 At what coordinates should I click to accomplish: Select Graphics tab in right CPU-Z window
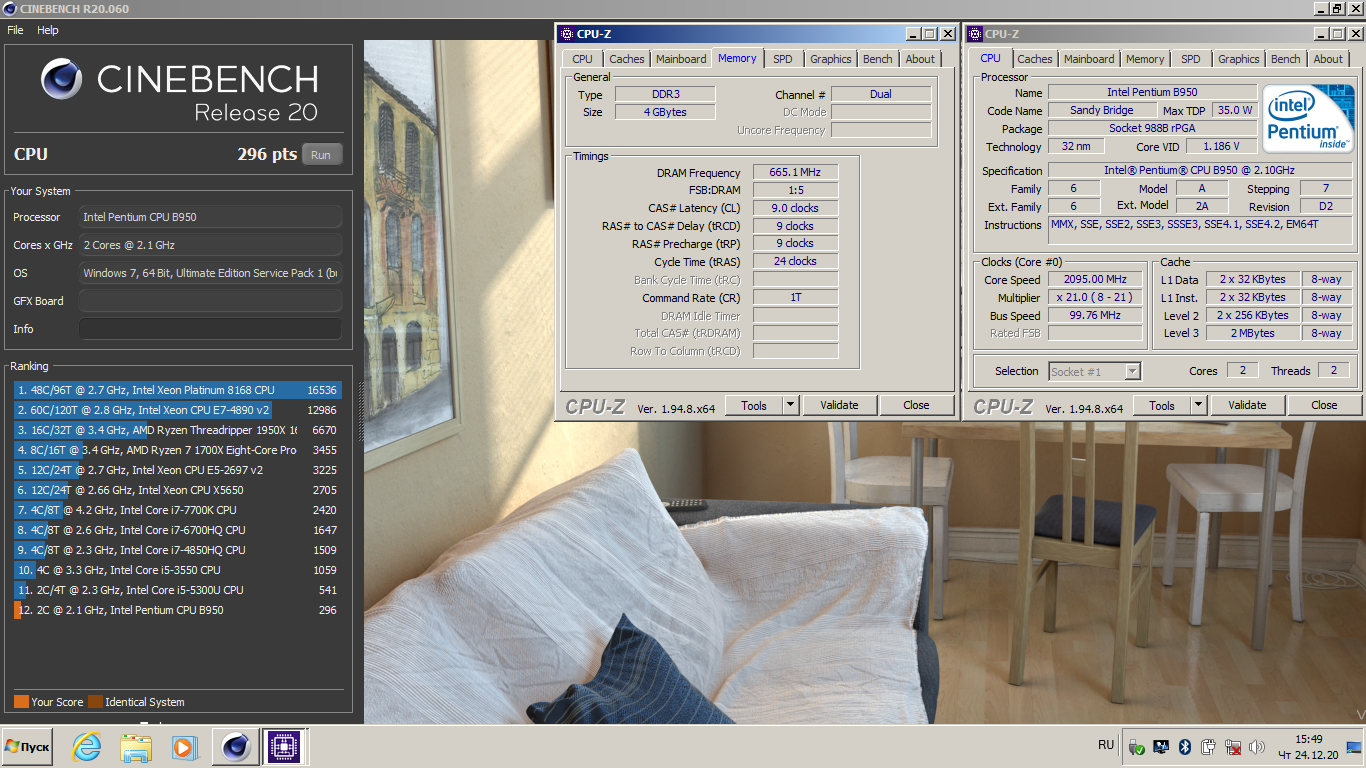(x=1239, y=59)
